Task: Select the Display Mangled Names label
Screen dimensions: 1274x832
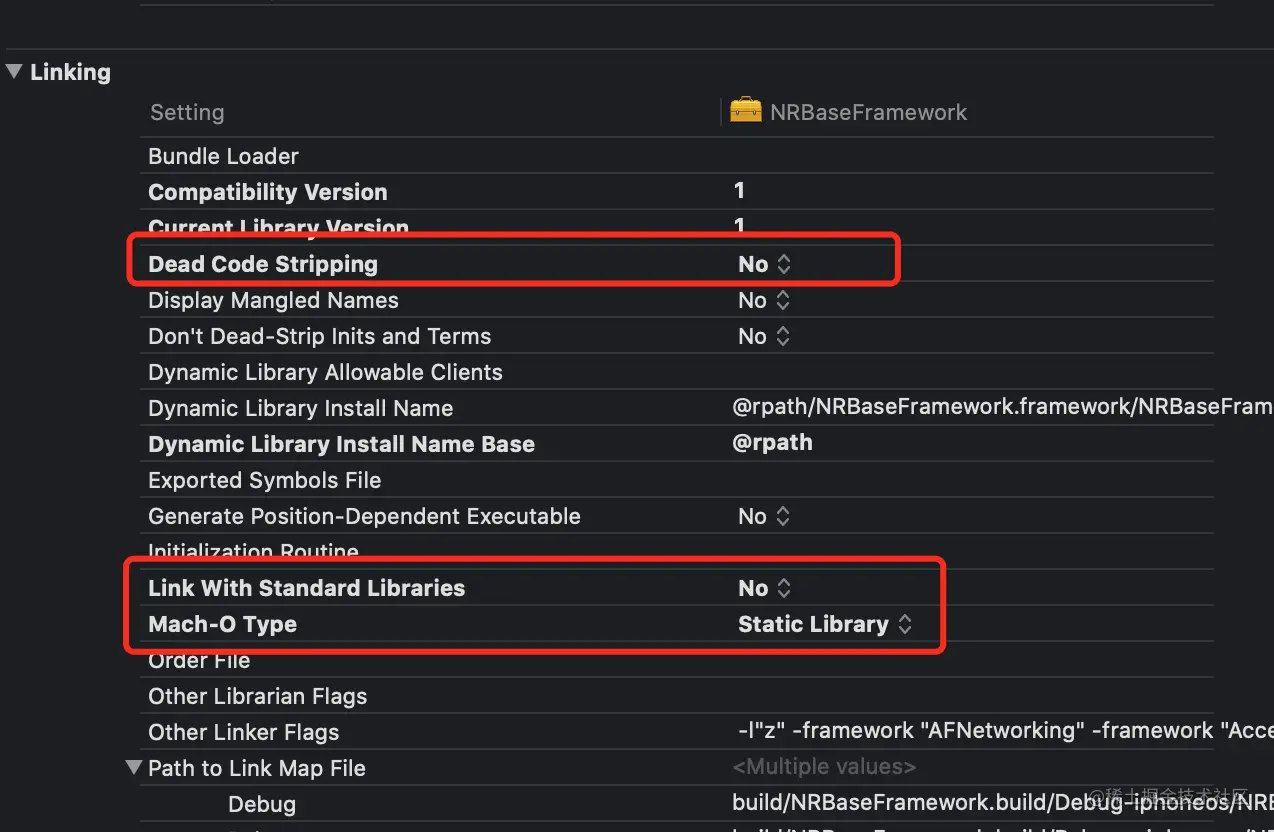Action: point(273,300)
